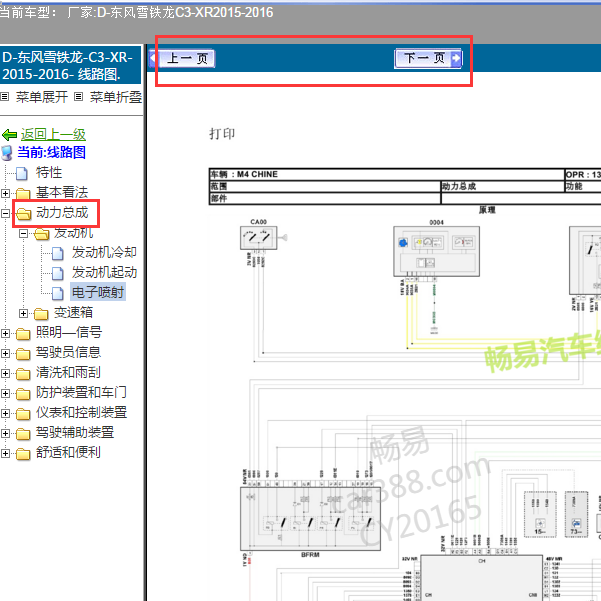Open the 仪表和控制装置 category

[x=81, y=412]
